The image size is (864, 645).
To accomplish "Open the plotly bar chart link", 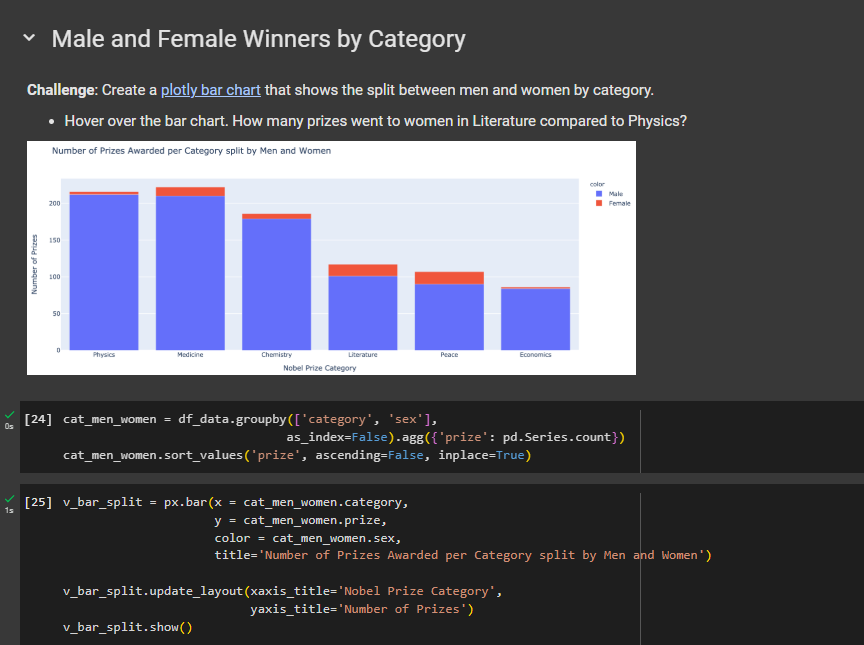I will (210, 90).
